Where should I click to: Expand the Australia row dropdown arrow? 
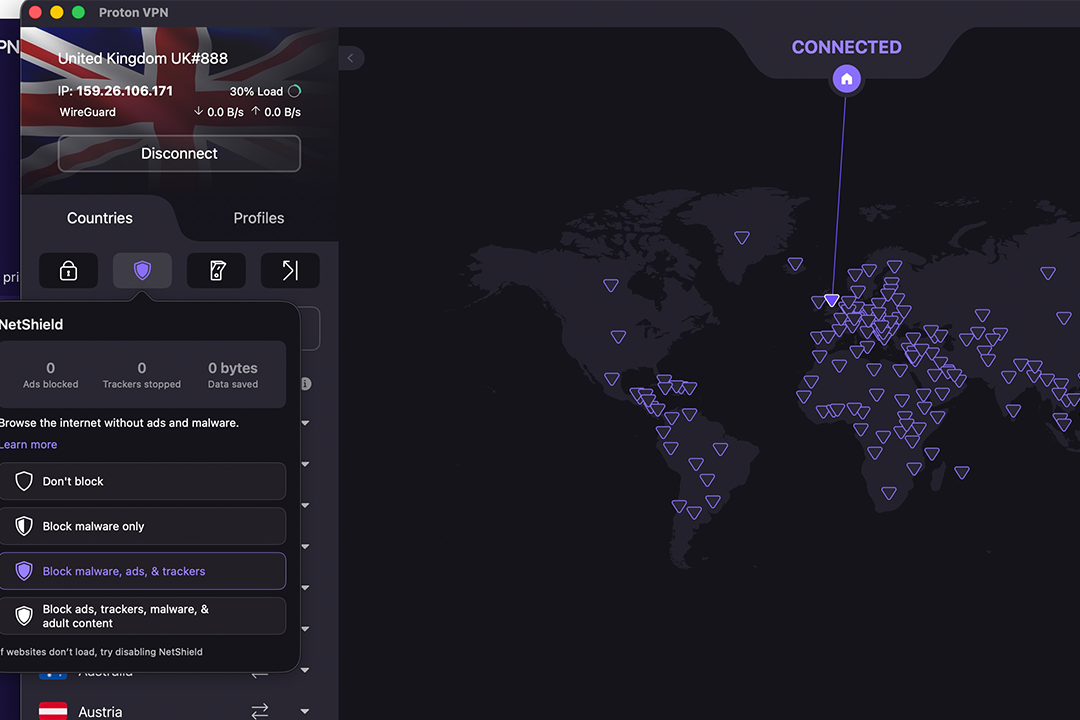305,670
